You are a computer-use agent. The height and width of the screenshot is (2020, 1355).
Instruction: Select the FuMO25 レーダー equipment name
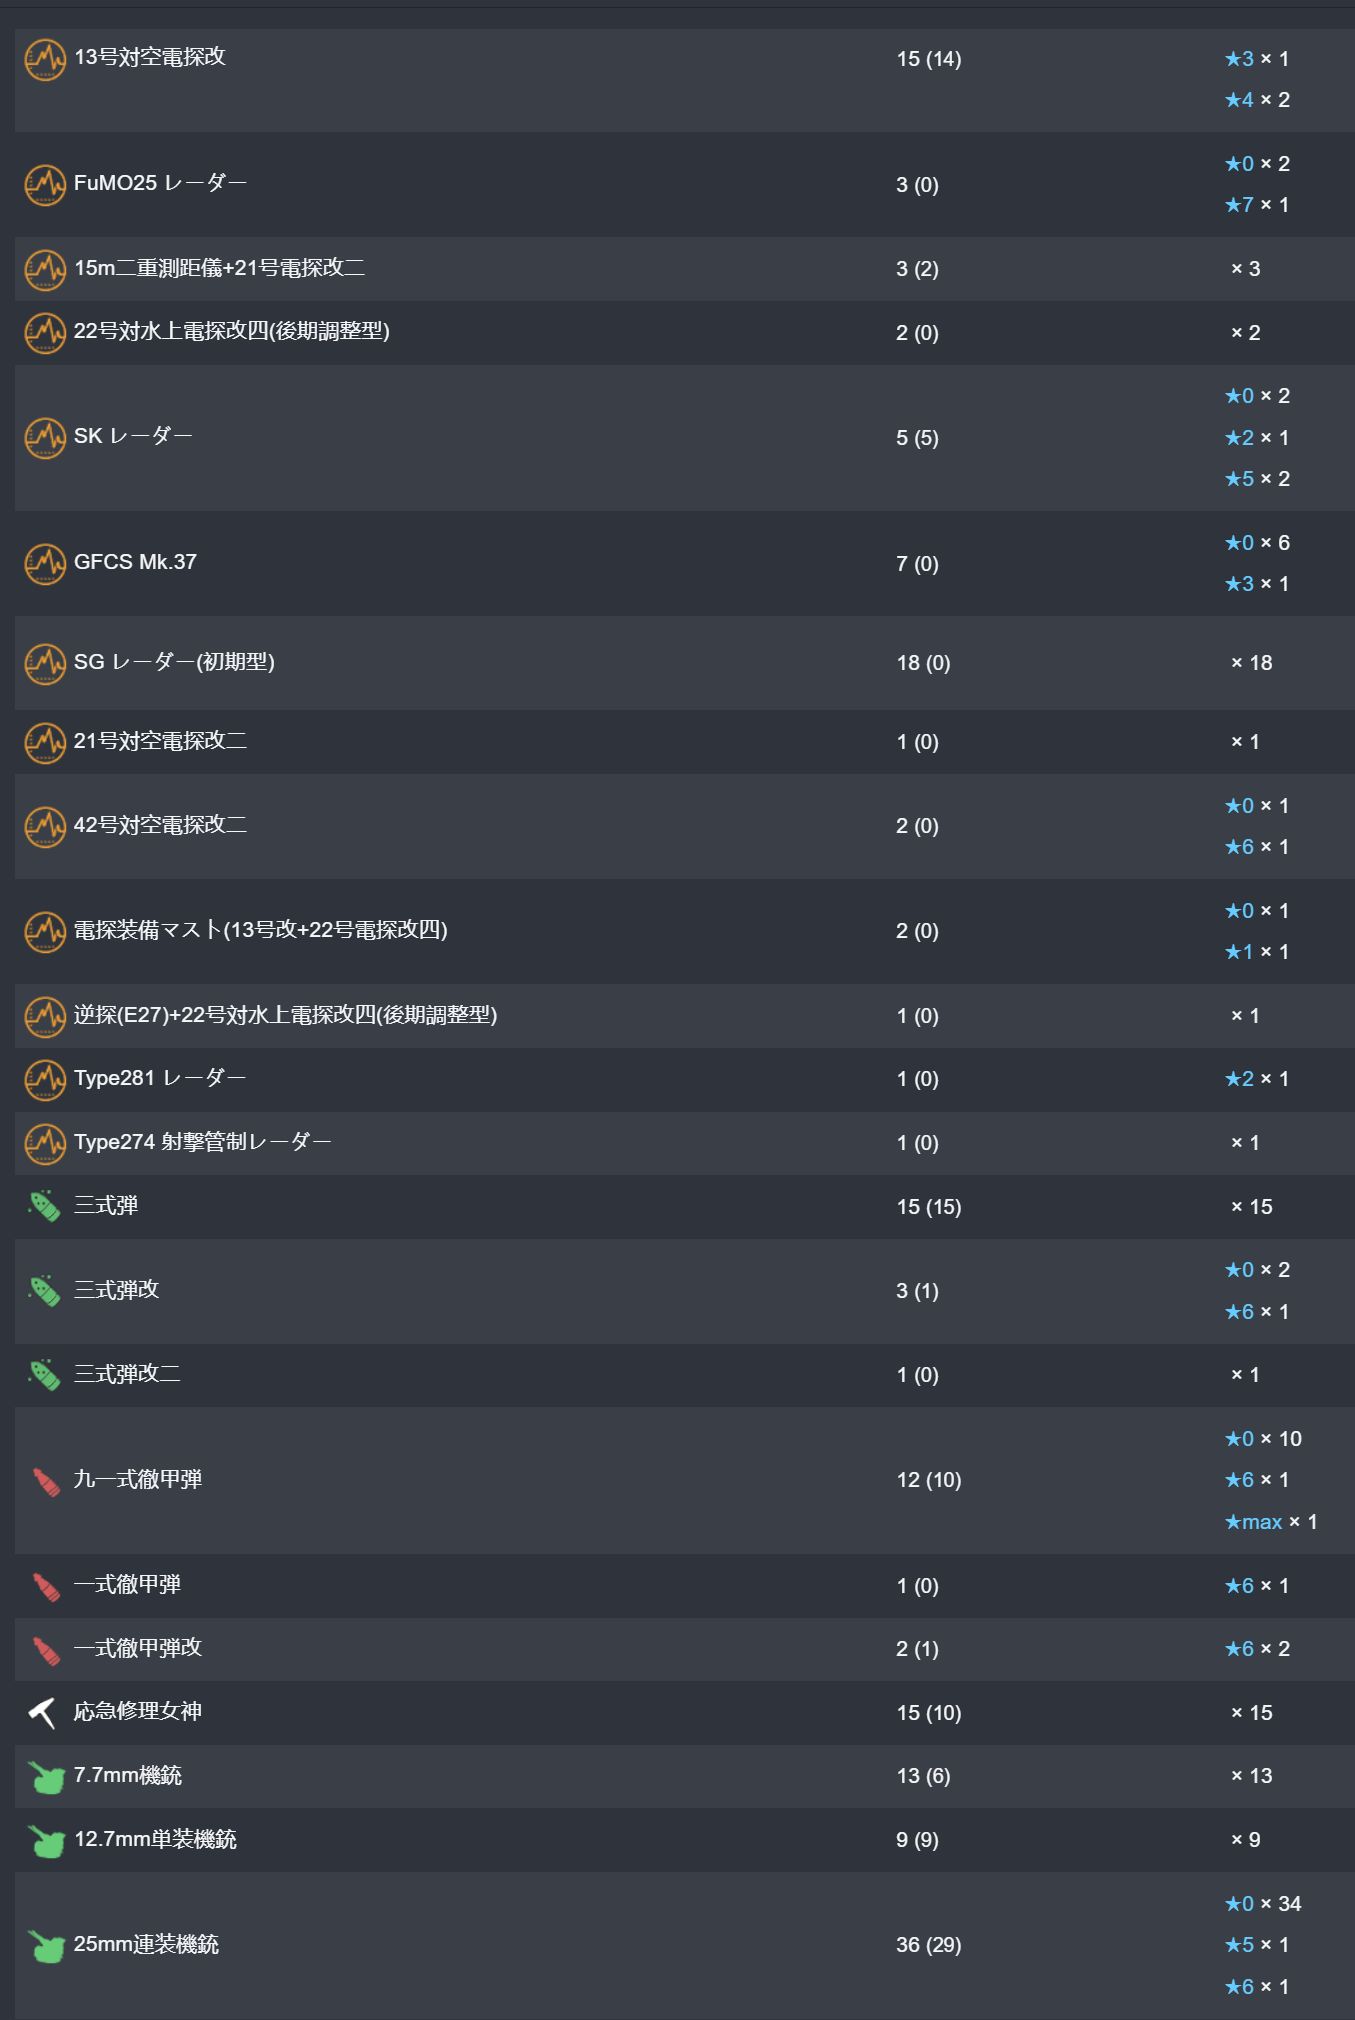tap(160, 183)
